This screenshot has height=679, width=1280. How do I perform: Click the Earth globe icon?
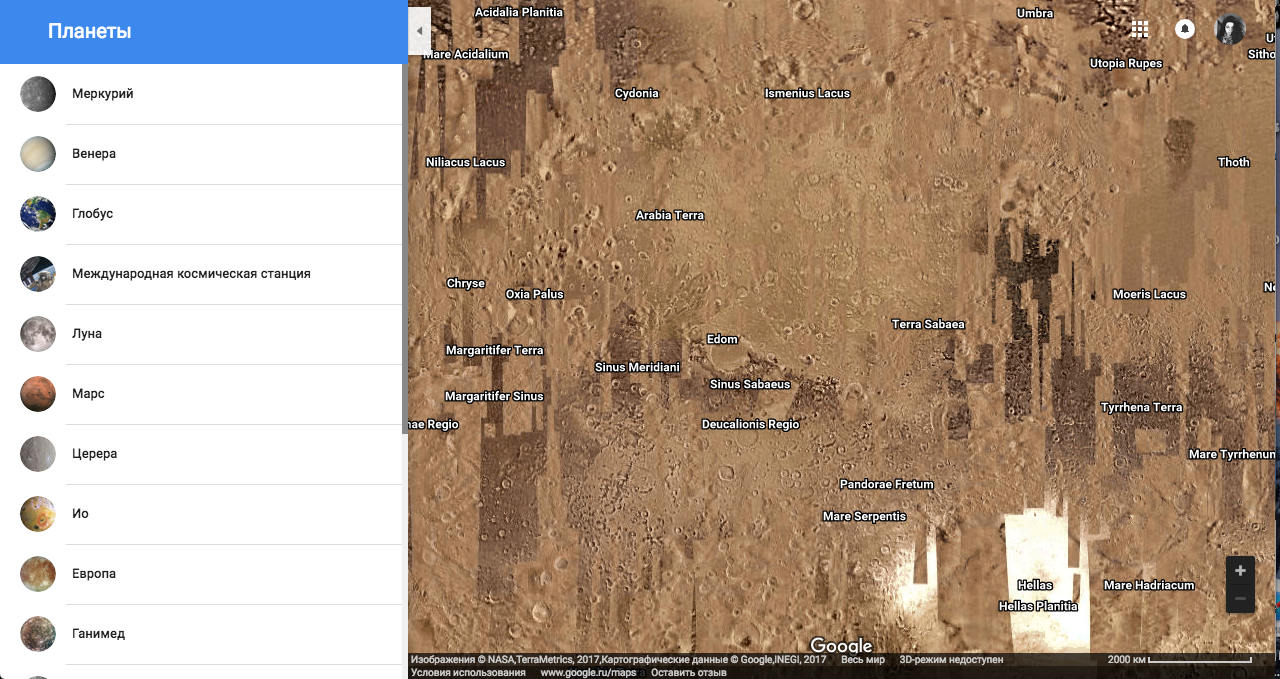(38, 214)
